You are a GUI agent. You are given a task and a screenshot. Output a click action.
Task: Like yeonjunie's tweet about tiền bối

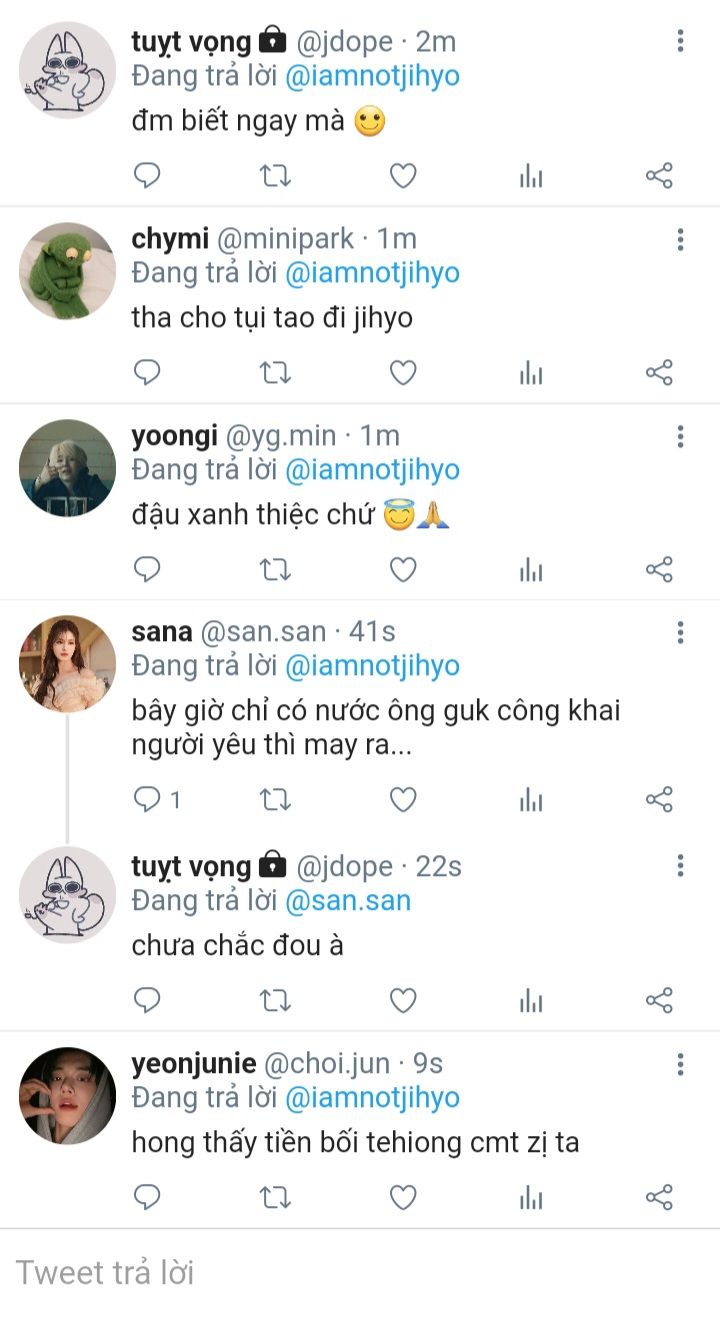pos(402,1197)
